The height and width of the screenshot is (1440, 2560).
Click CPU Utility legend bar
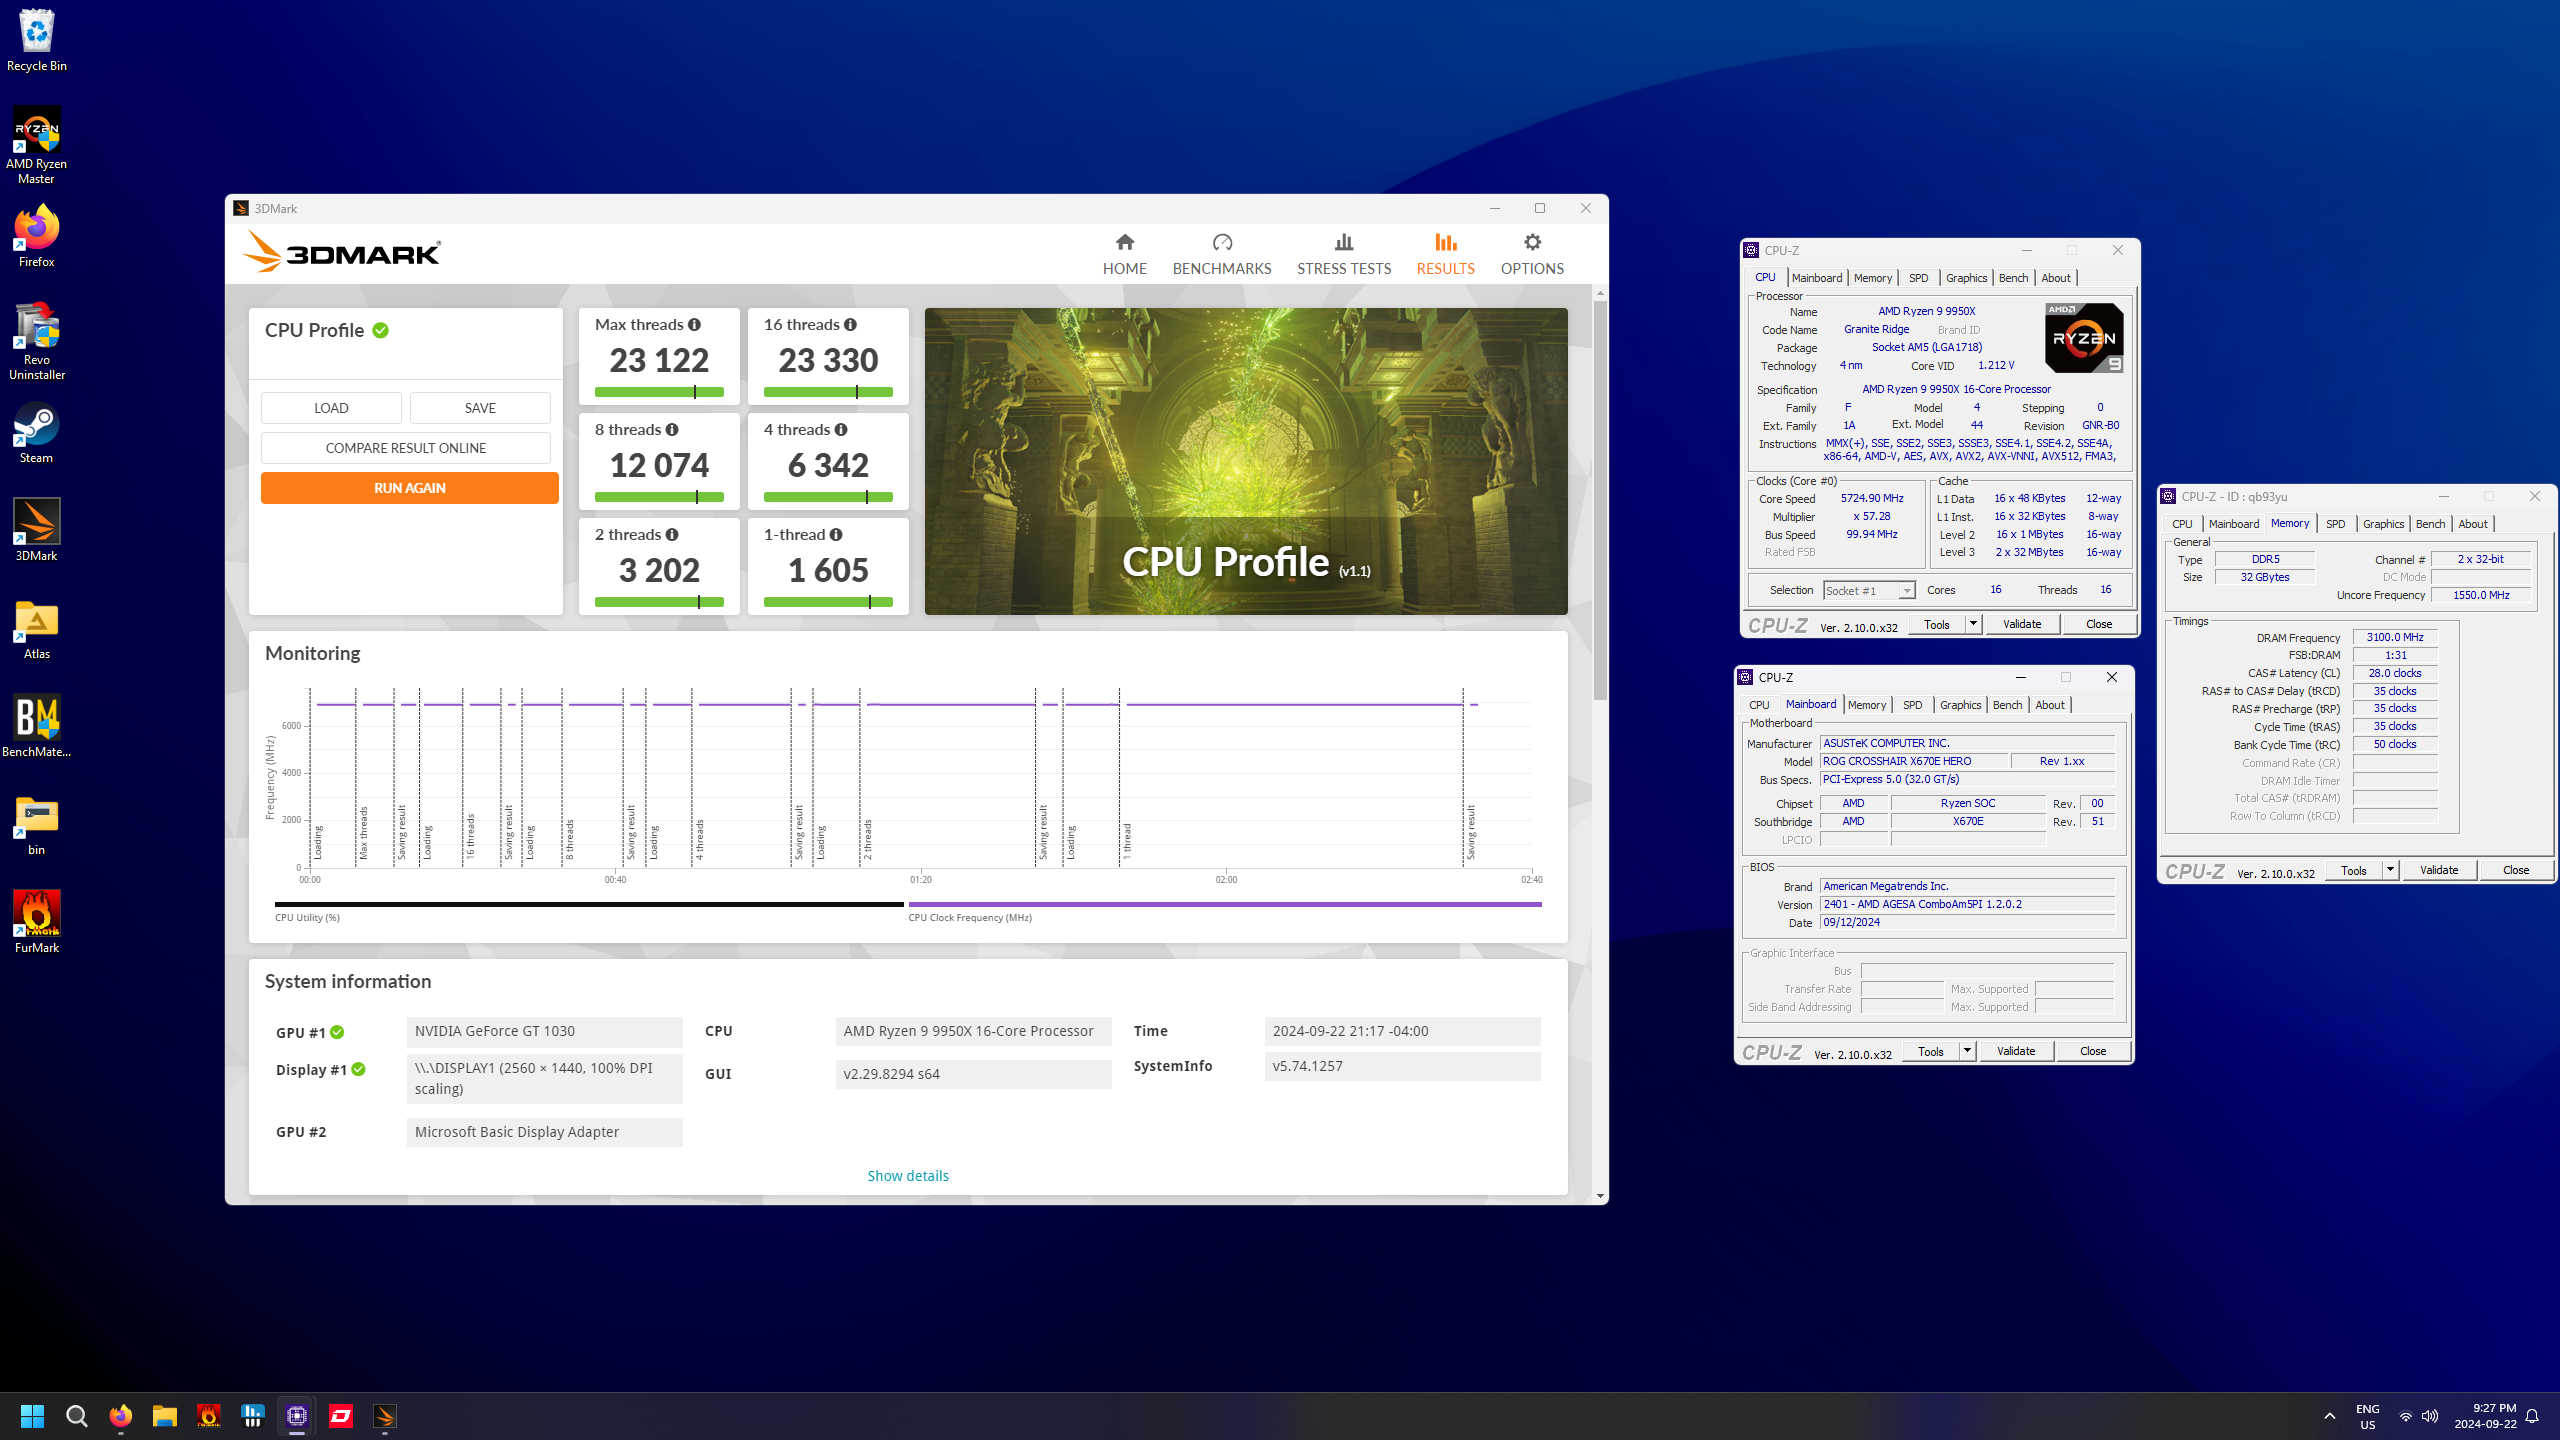(589, 904)
